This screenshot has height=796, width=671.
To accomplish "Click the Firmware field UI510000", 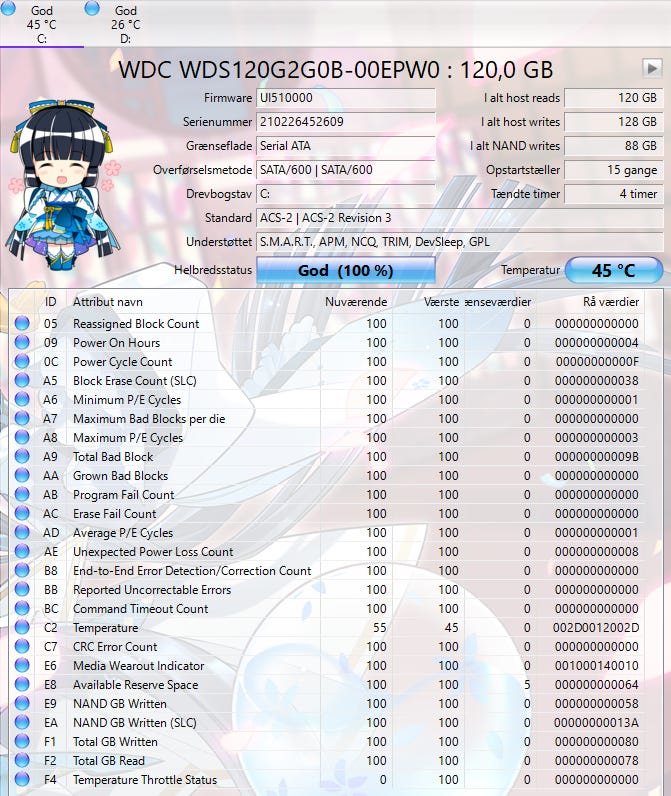I will 346,98.
